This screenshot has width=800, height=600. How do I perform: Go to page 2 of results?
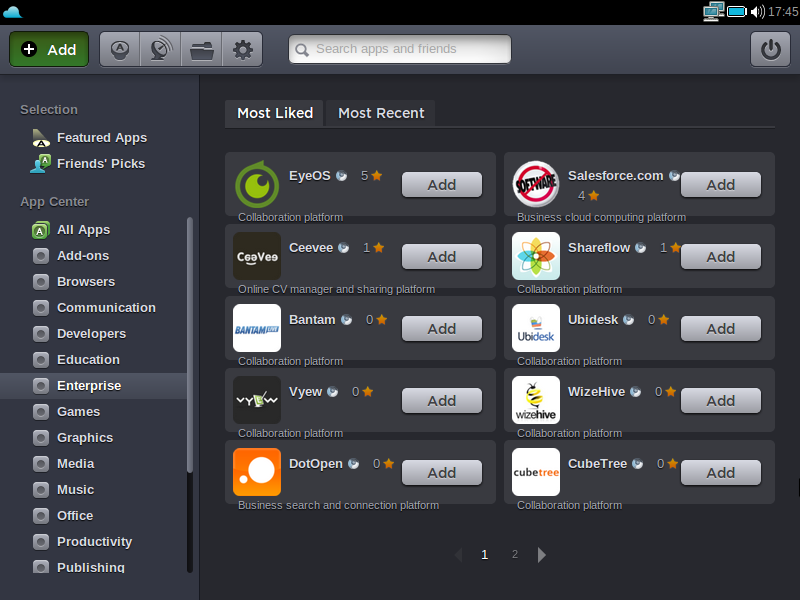[515, 554]
